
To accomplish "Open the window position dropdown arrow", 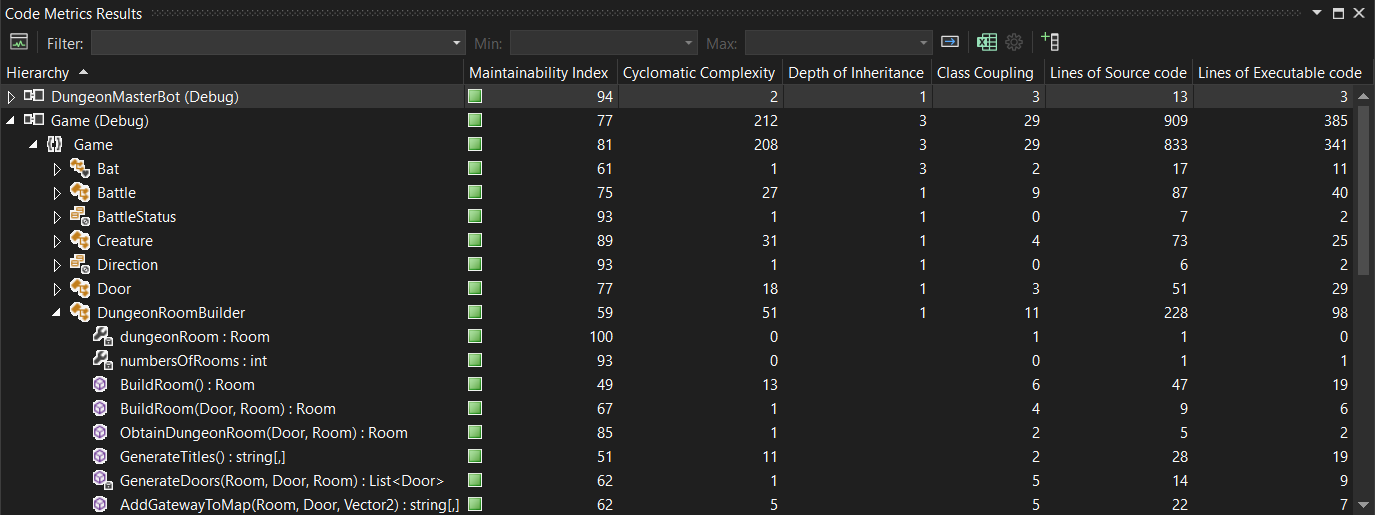I will [1317, 13].
